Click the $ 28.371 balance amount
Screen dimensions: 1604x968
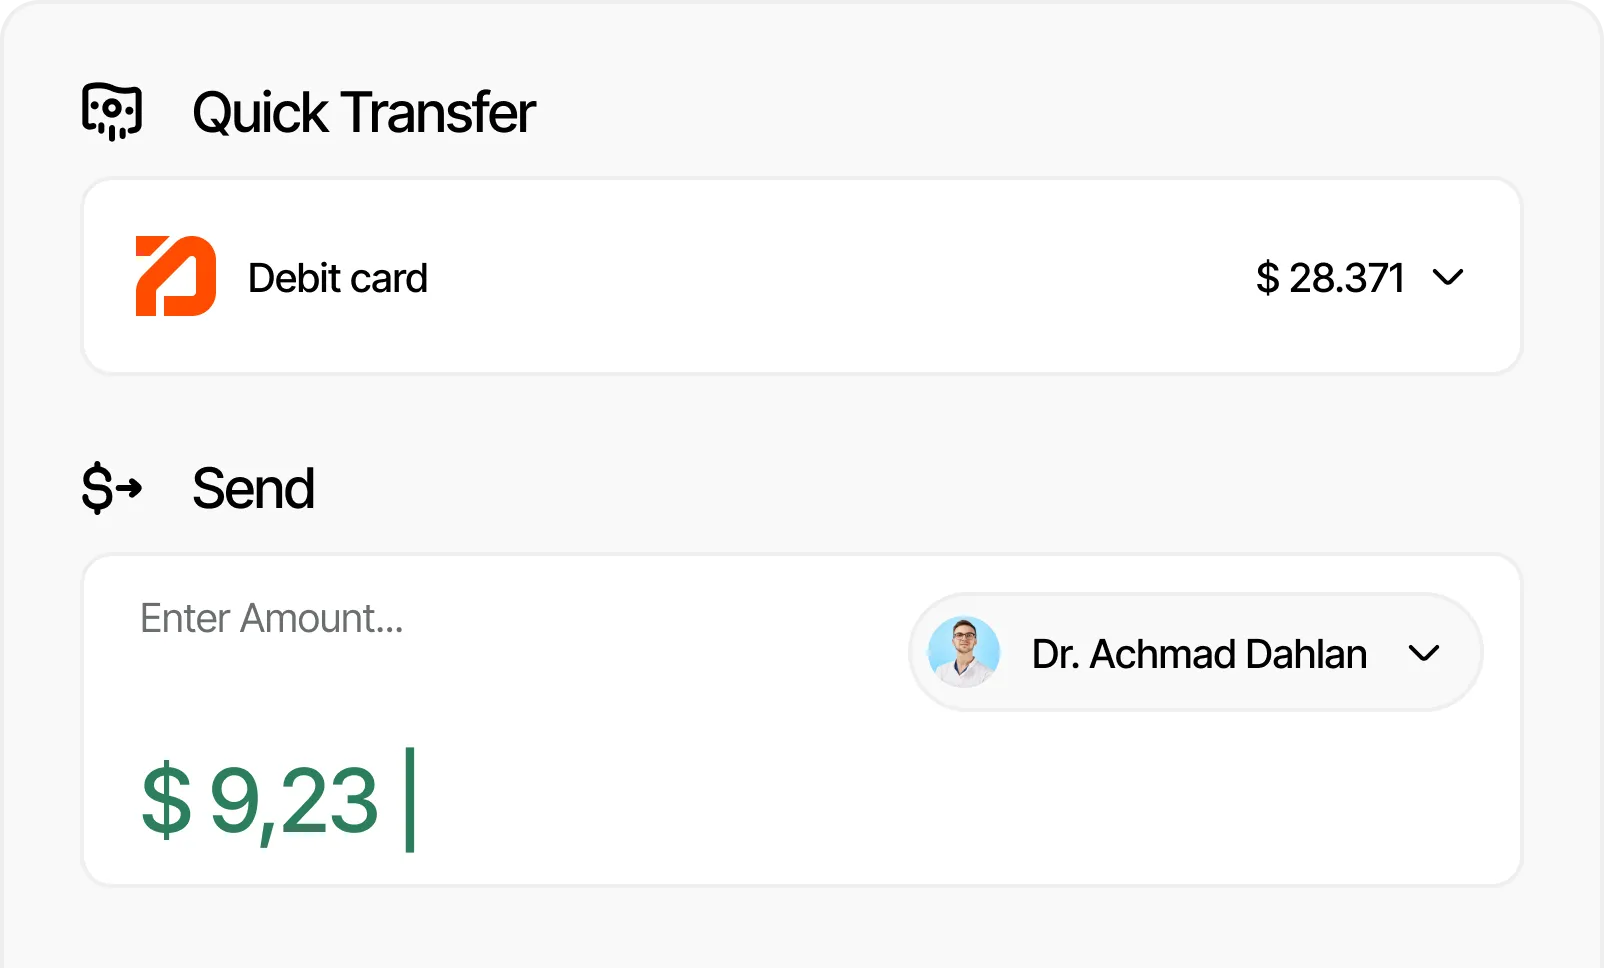pyautogui.click(x=1330, y=278)
